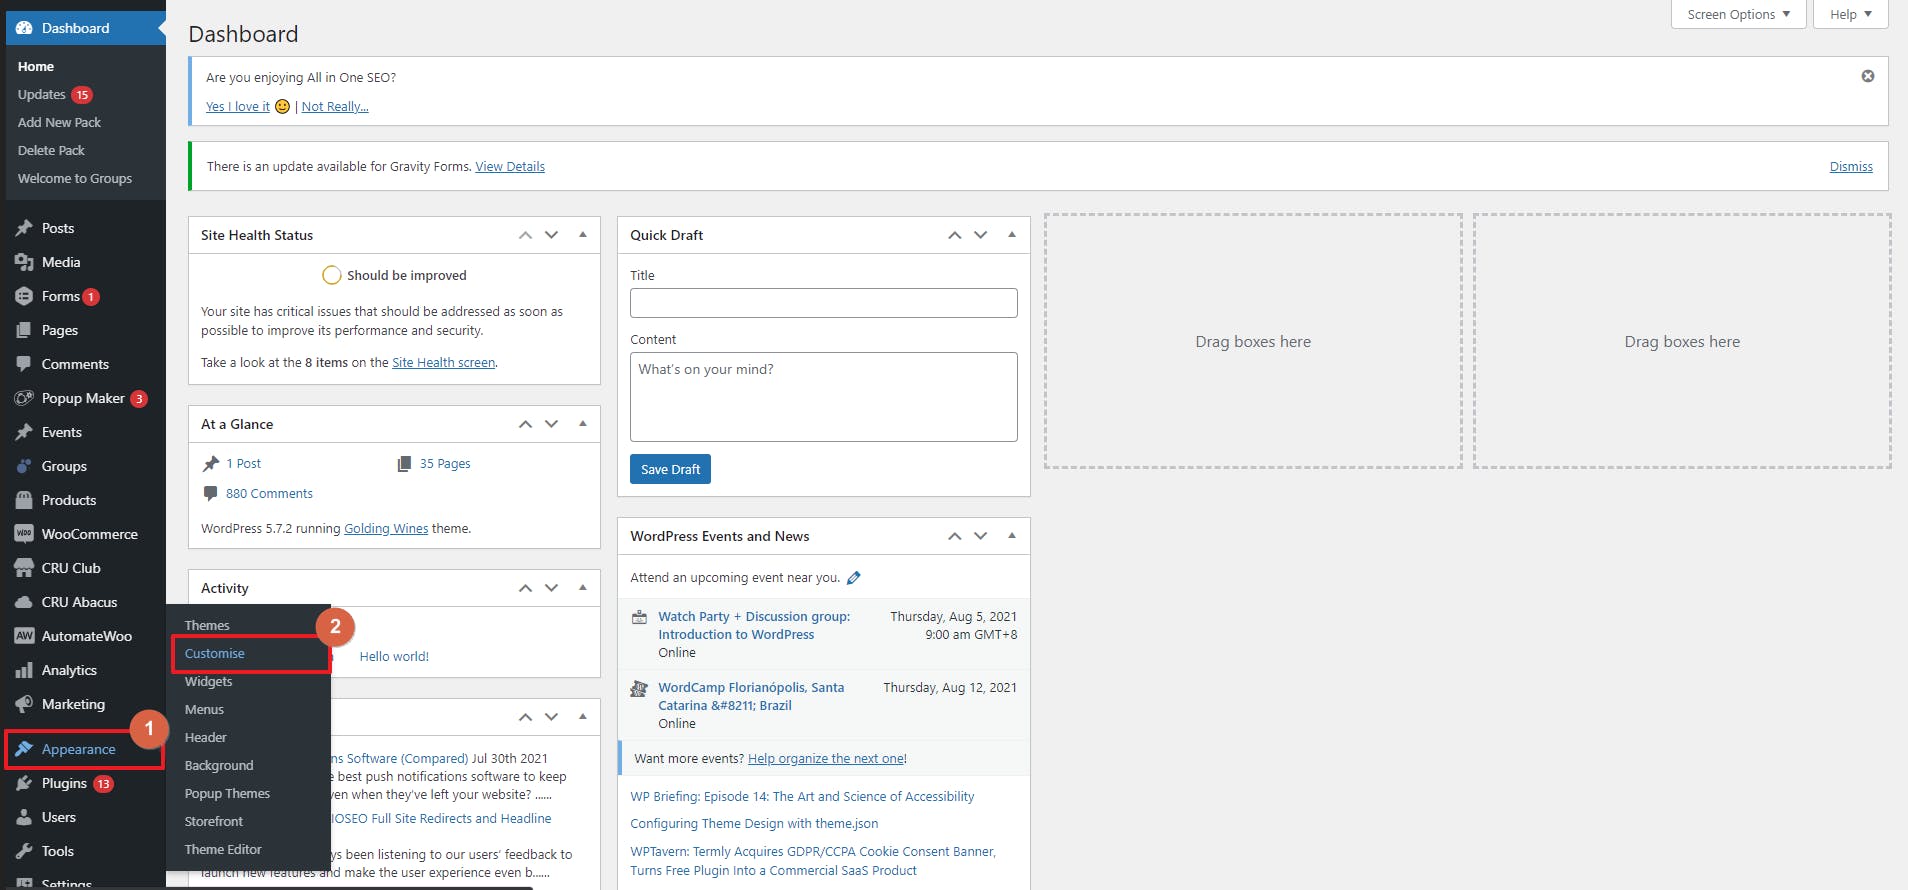Viewport: 1908px width, 890px height.
Task: Click the smiley emoji in SEO notice
Action: coord(282,106)
